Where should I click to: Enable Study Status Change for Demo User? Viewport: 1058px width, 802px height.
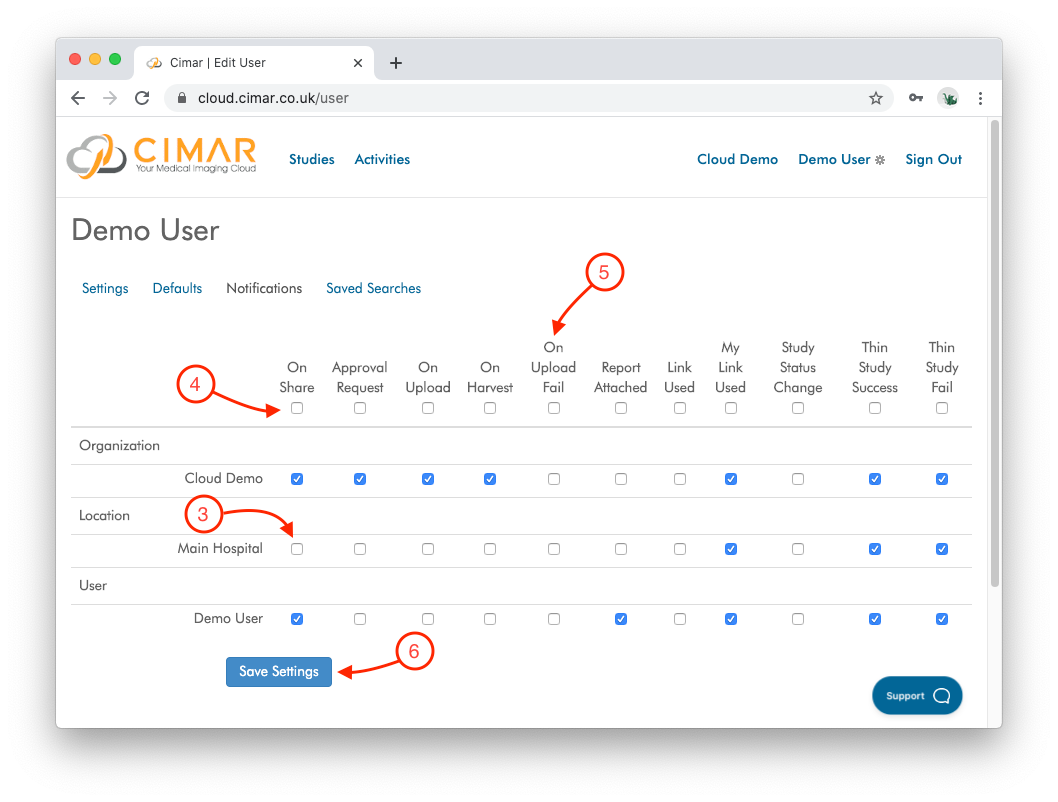[798, 619]
